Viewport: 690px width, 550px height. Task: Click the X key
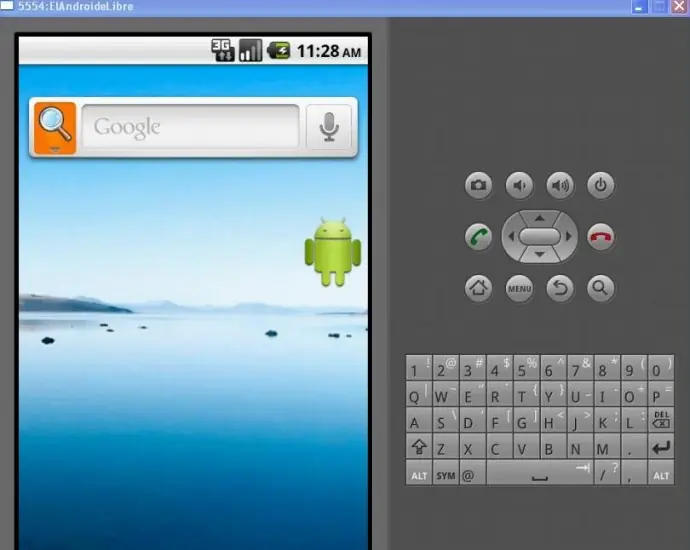473,447
